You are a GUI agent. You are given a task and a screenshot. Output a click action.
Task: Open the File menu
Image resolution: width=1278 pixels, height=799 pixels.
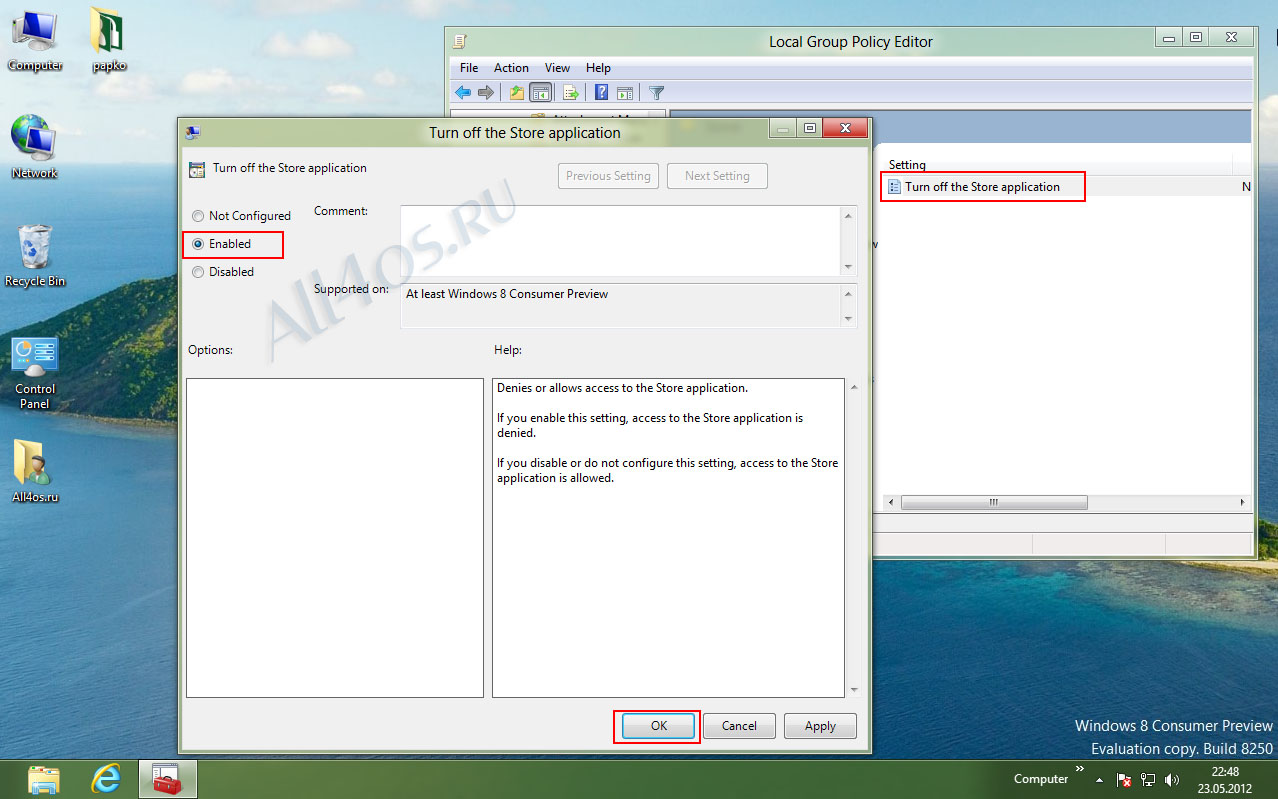469,68
